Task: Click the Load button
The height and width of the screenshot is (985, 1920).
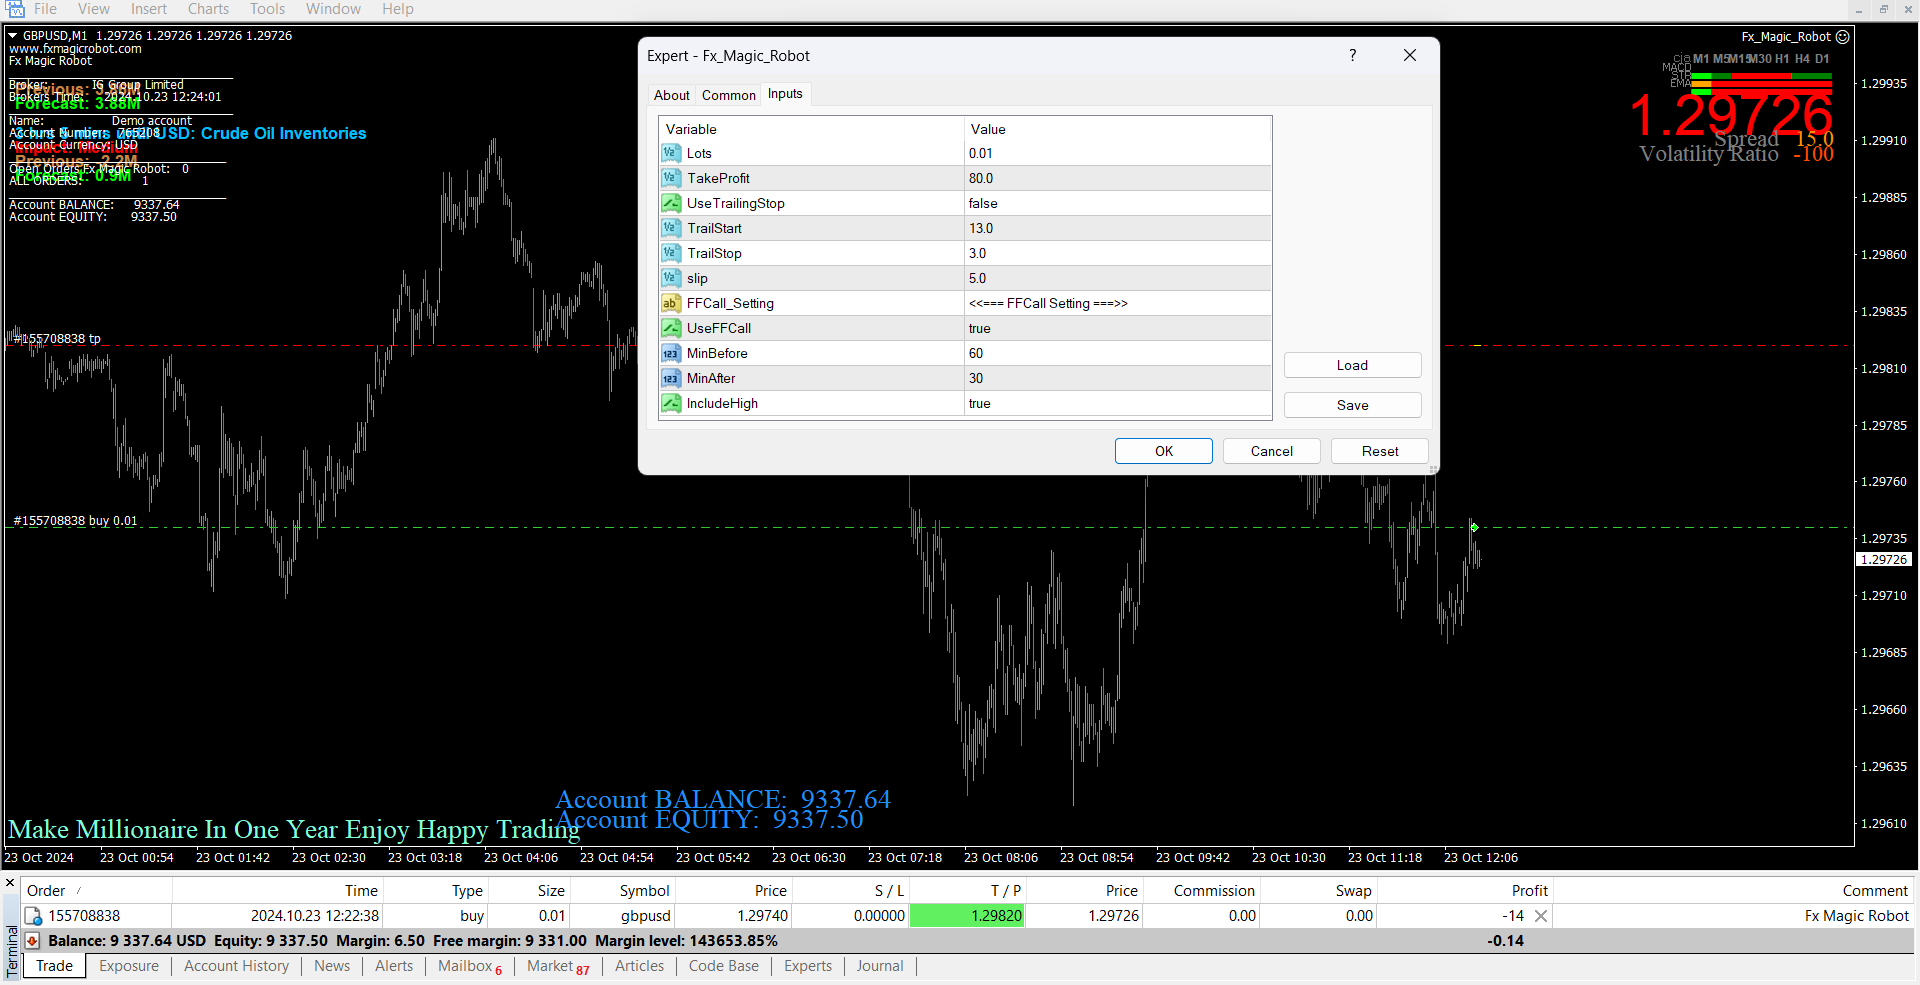Action: pyautogui.click(x=1352, y=365)
